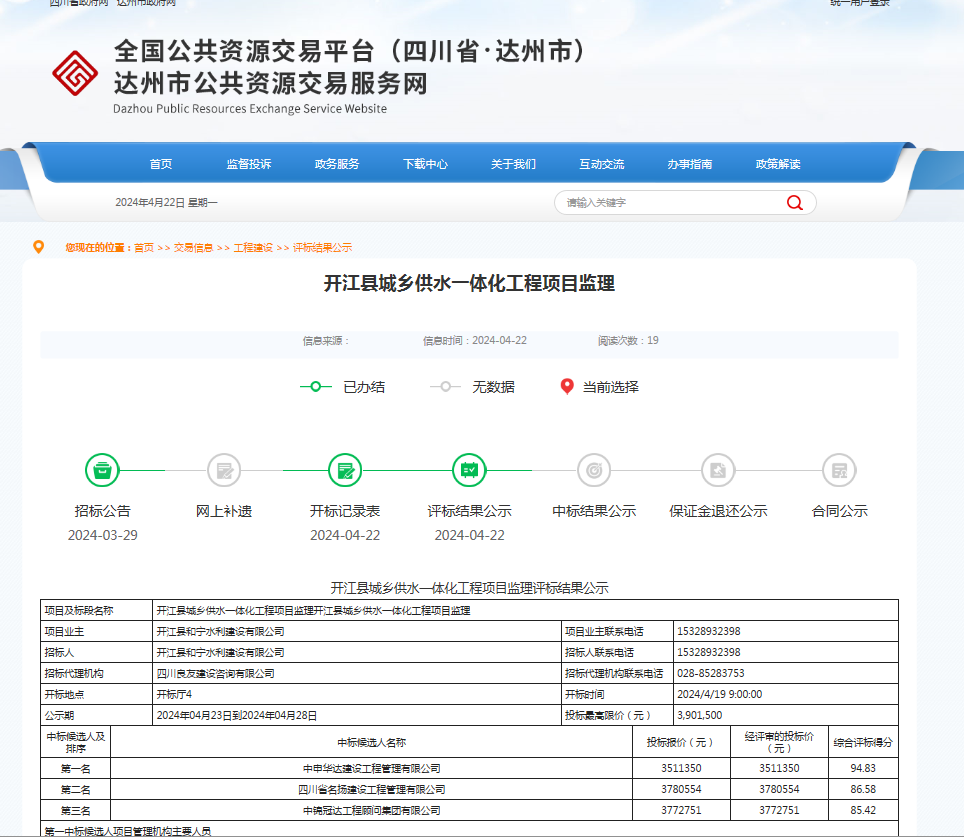Click the 合同公示 step icon
This screenshot has width=964, height=838.
pos(839,470)
